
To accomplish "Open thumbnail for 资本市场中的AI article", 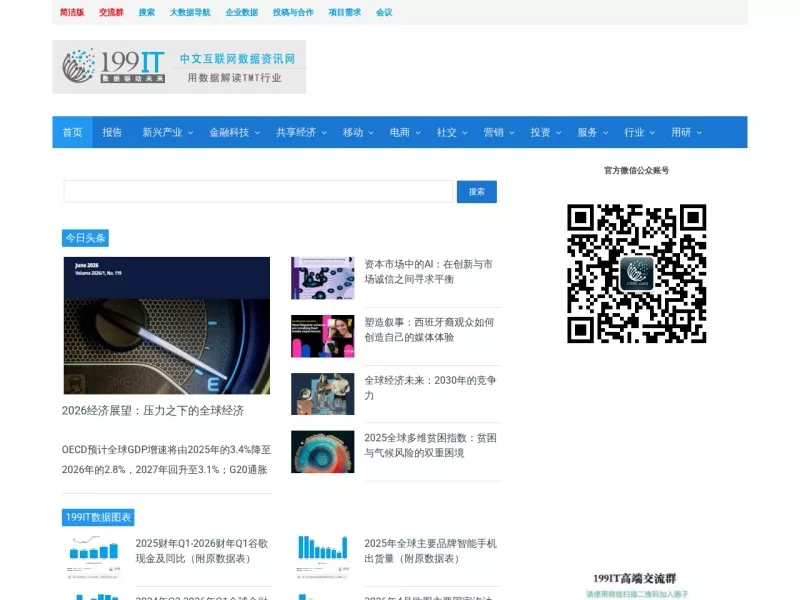I will (322, 278).
